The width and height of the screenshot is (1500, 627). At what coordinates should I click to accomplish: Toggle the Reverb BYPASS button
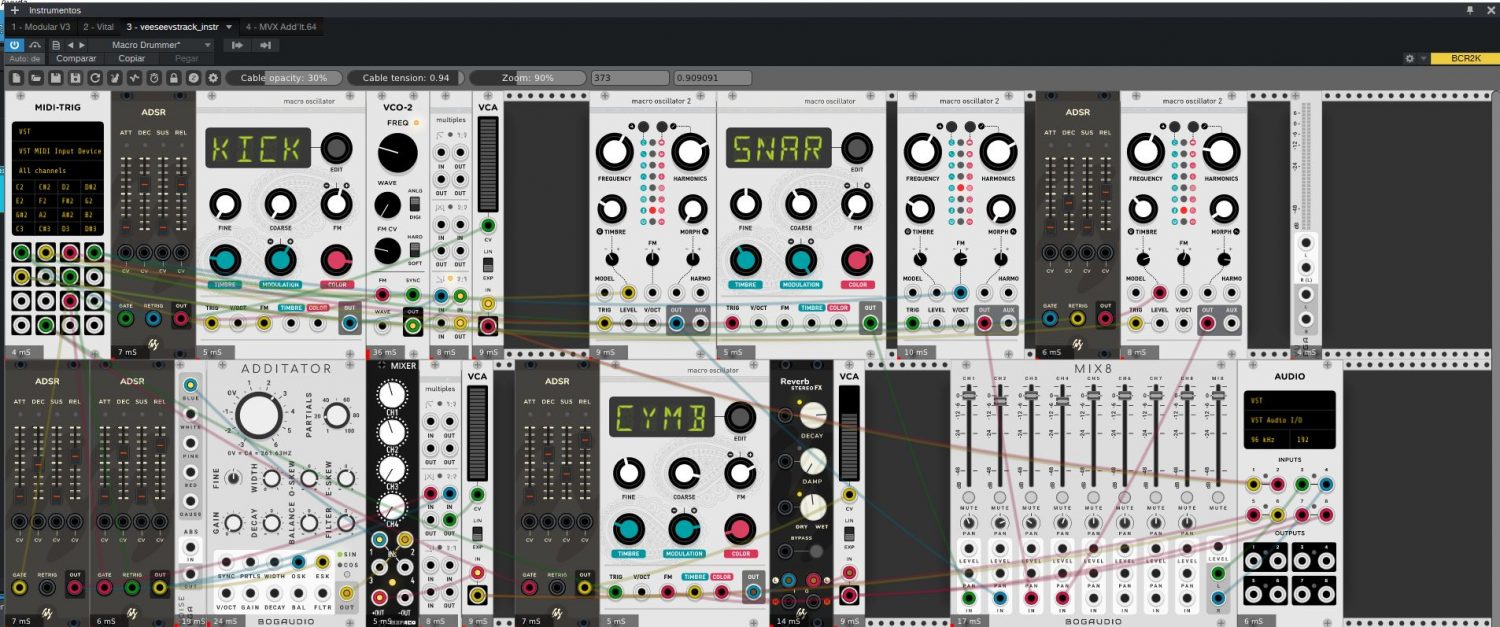click(816, 552)
